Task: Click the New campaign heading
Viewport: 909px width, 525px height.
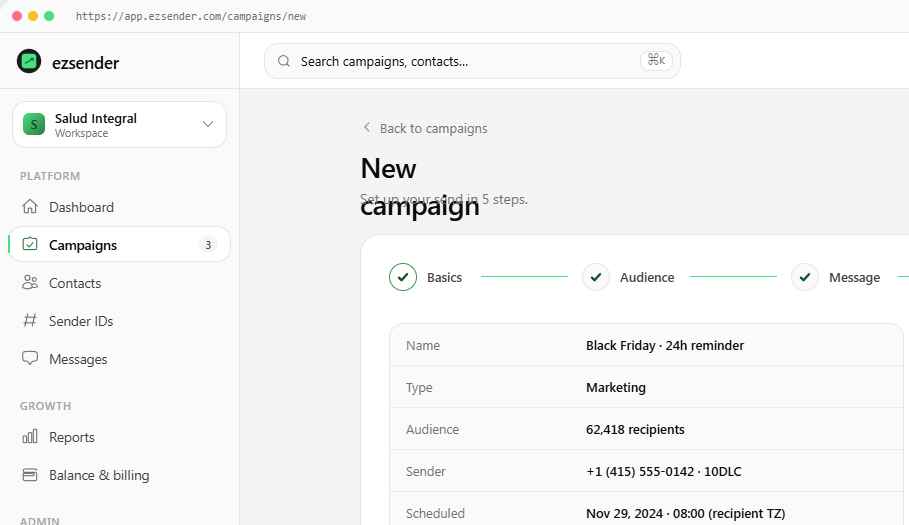Action: point(420,187)
